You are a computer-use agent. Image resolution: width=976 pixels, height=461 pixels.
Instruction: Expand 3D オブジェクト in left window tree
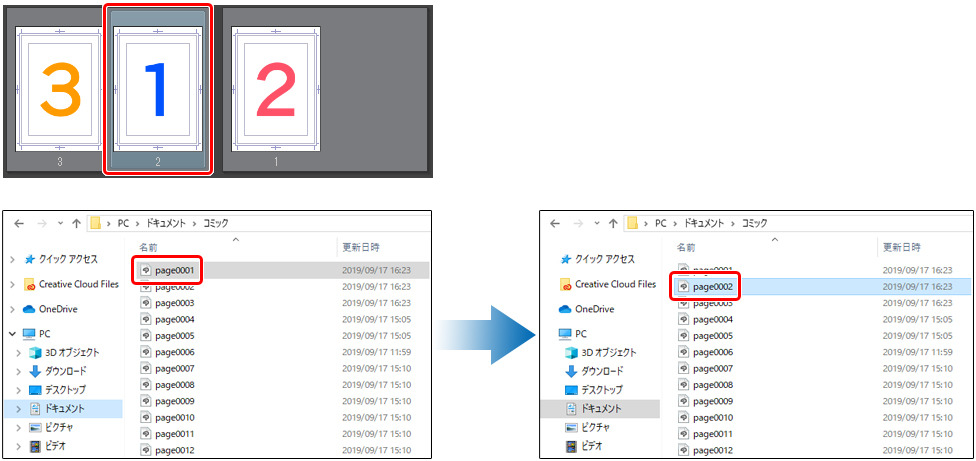(20, 353)
